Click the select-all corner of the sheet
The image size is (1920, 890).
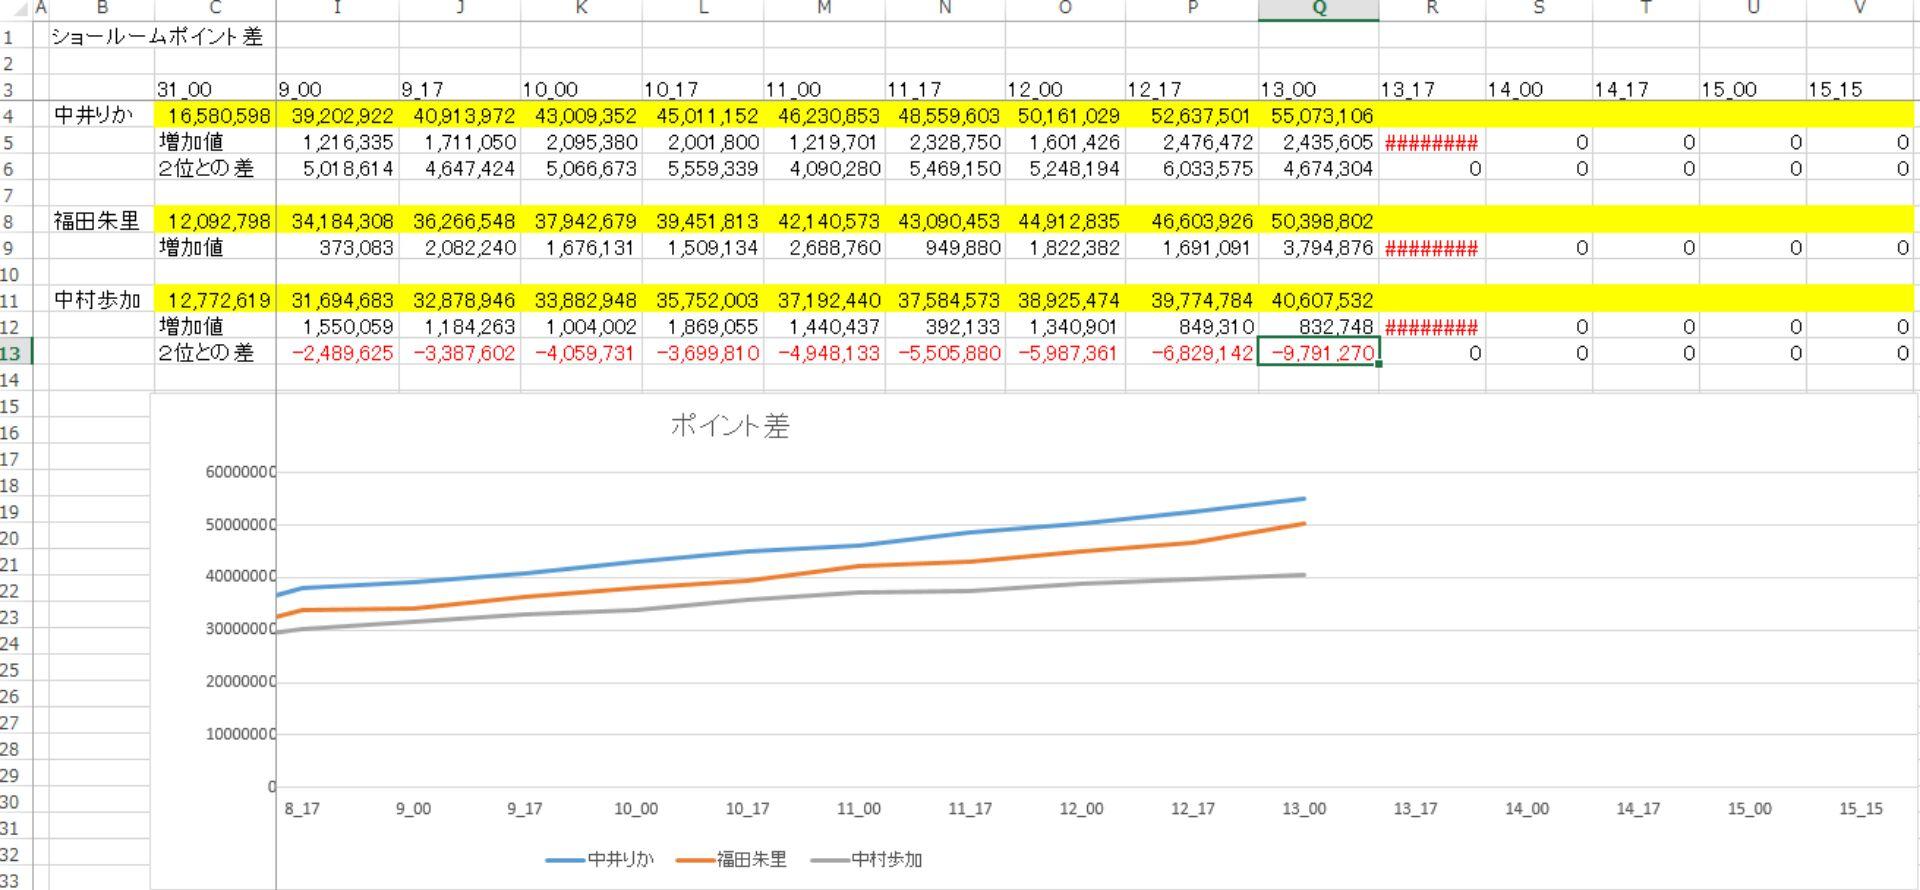tap(16, 8)
